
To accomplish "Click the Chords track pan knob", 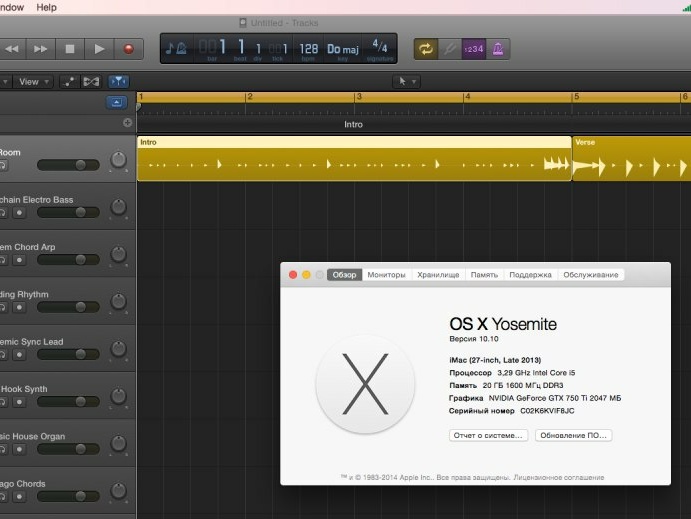I will click(119, 491).
